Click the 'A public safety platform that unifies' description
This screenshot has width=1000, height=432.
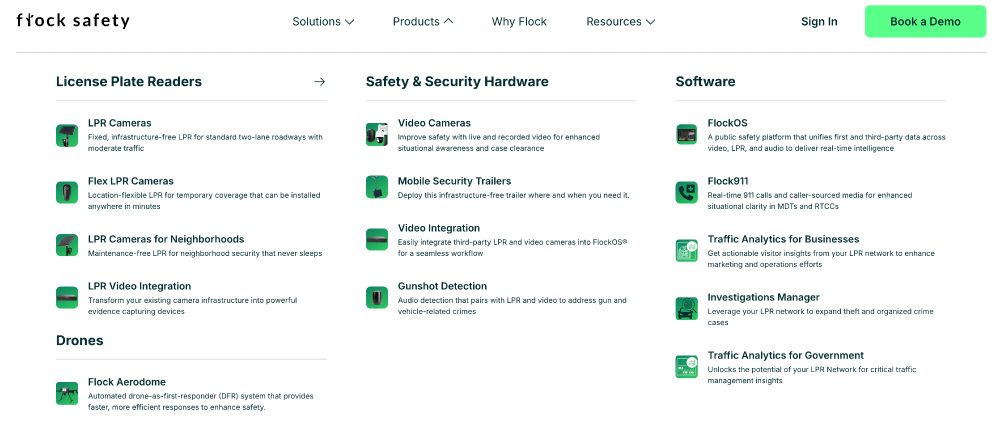[x=827, y=143]
